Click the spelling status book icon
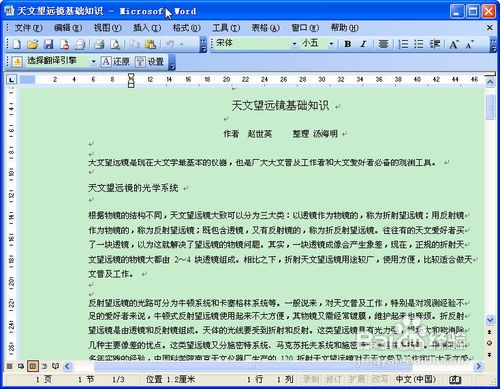Viewport: 500px width, 389px height. (x=455, y=379)
